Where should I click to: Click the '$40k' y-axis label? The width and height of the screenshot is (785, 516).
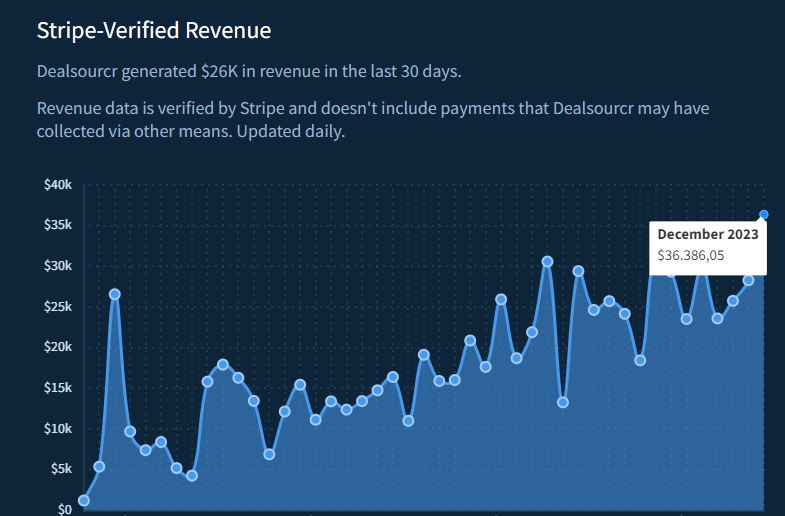coord(58,185)
